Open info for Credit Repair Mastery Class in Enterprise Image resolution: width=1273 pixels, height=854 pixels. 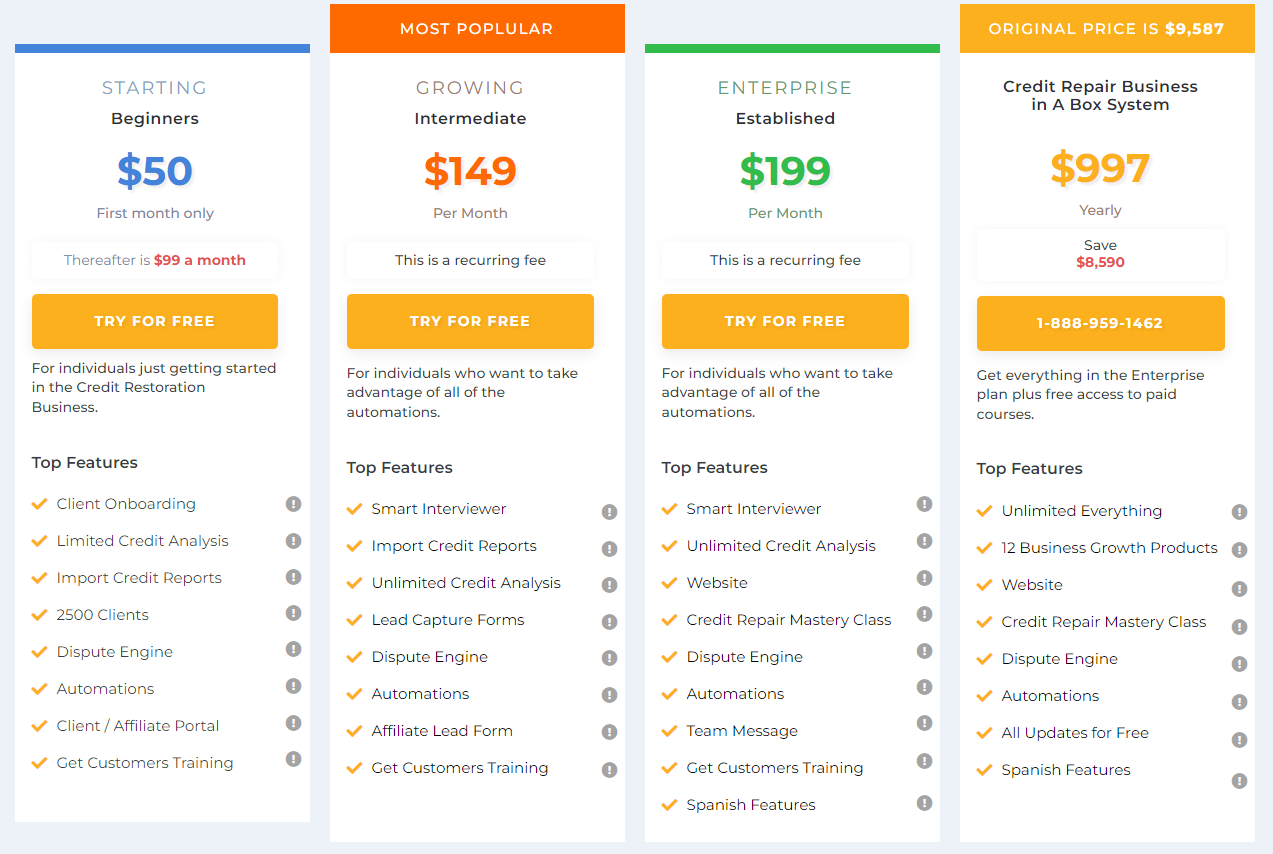pyautogui.click(x=924, y=614)
